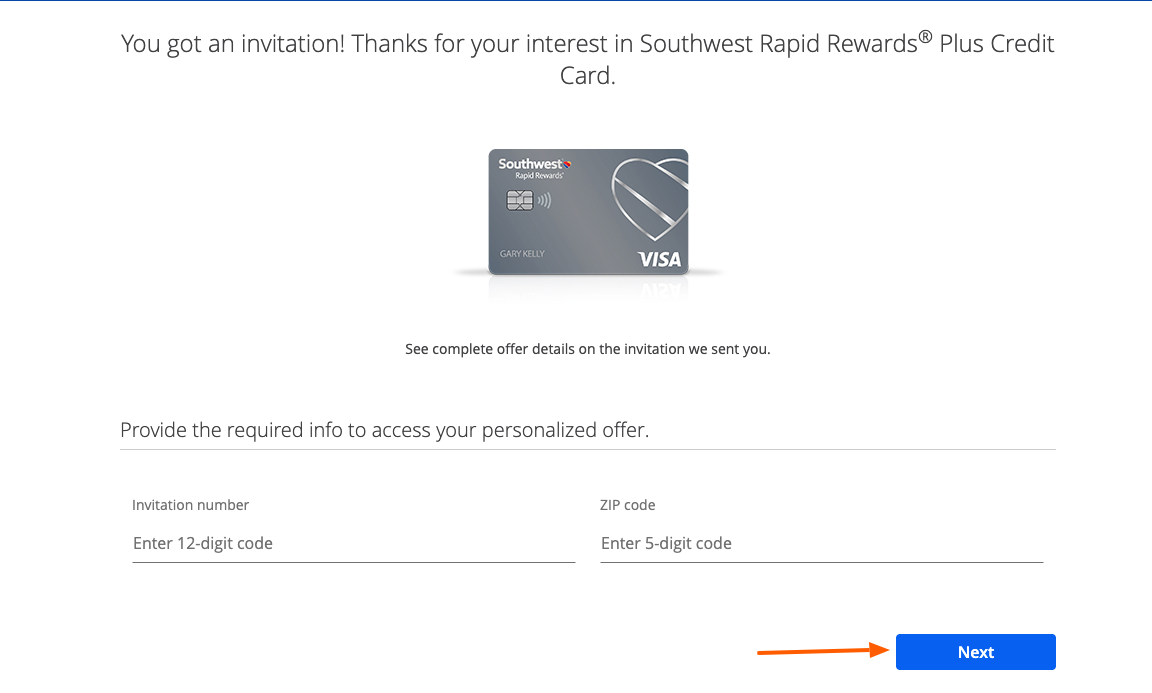
Task: Click the VISA logo on the card
Action: 661,258
